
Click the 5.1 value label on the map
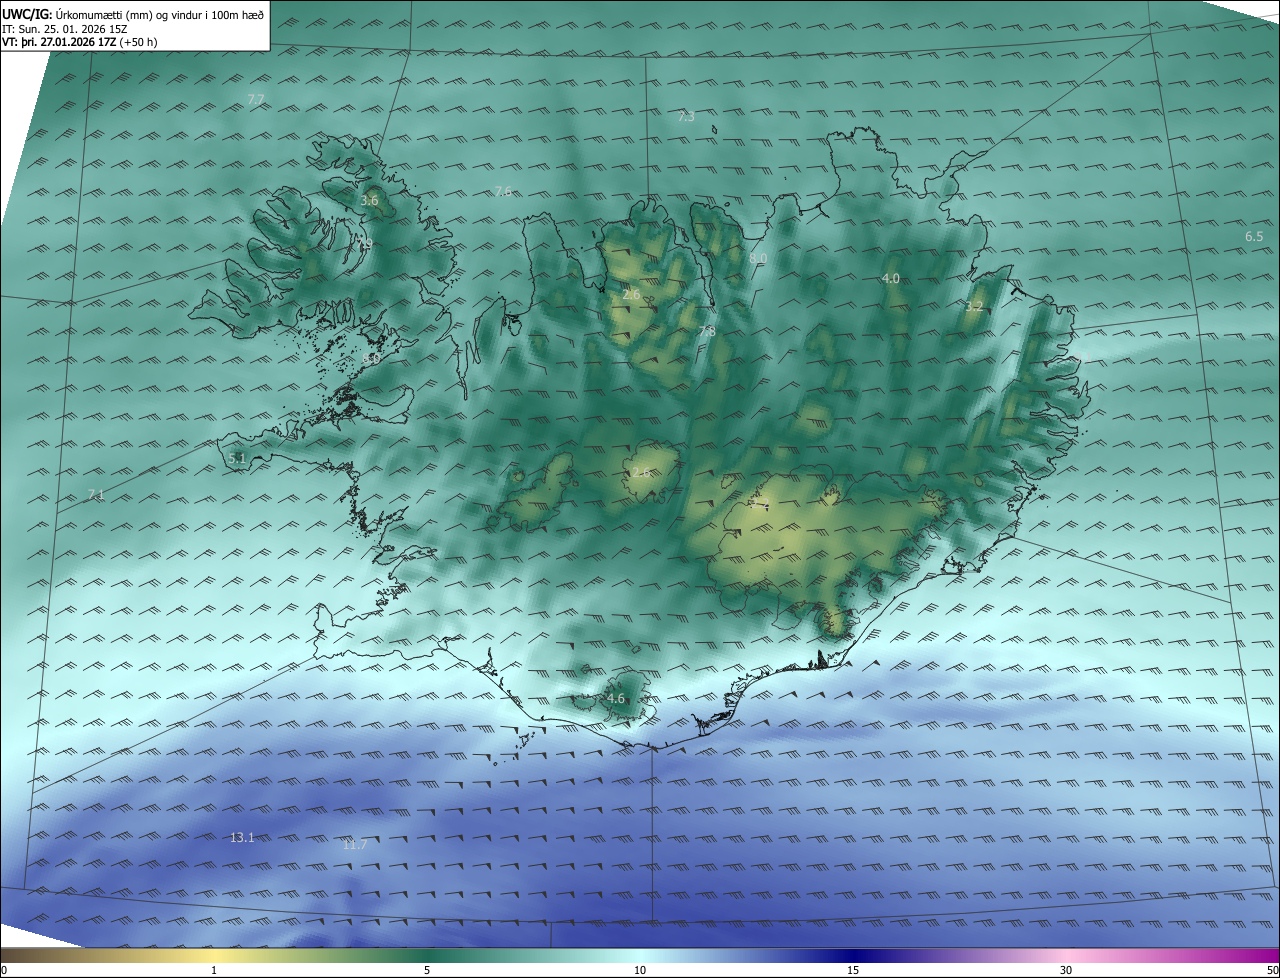pyautogui.click(x=236, y=458)
